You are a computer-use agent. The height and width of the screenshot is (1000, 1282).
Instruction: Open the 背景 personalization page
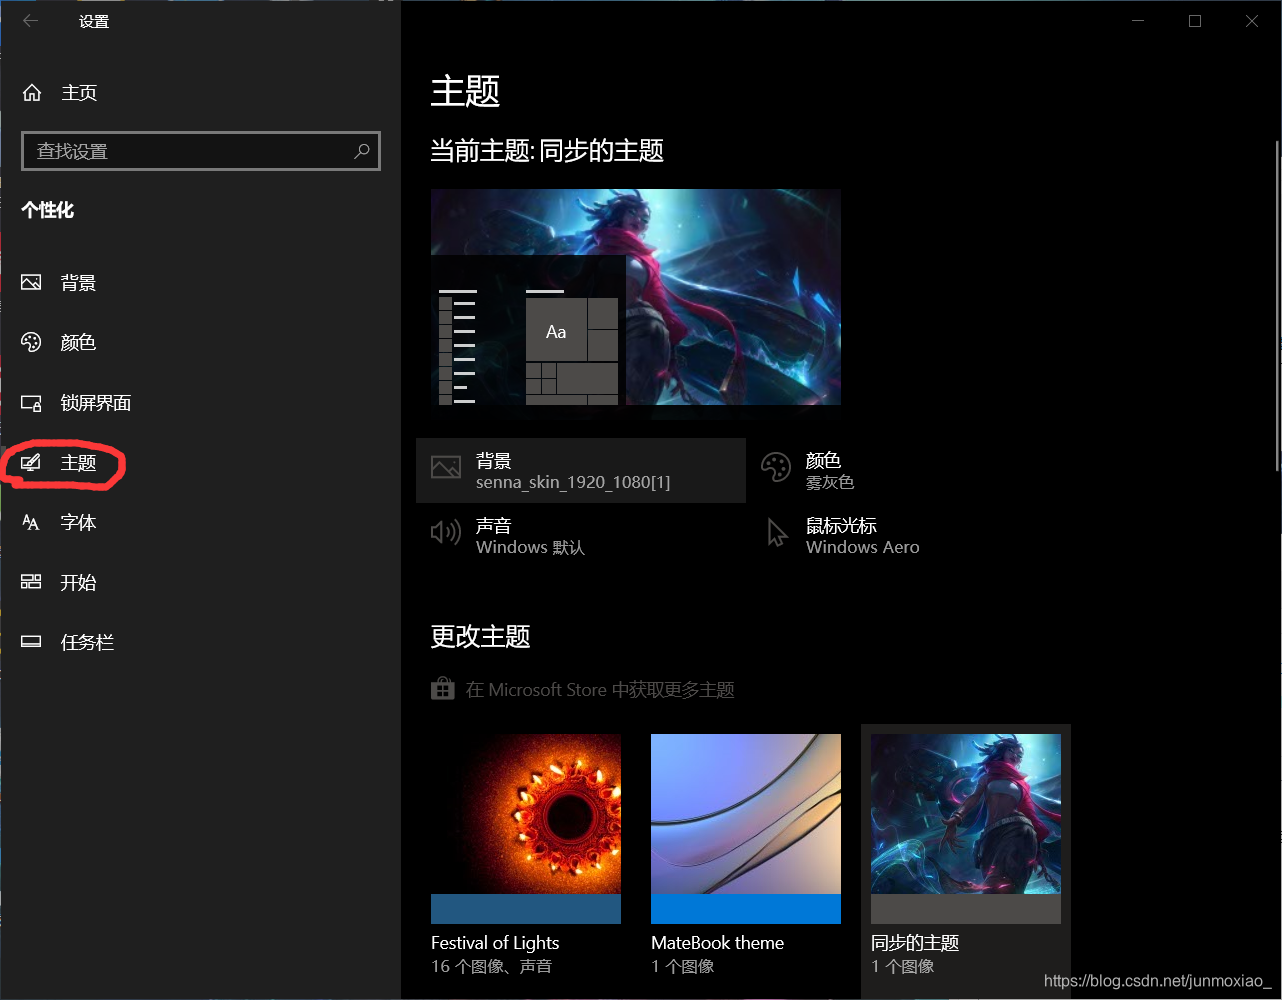pyautogui.click(x=200, y=283)
